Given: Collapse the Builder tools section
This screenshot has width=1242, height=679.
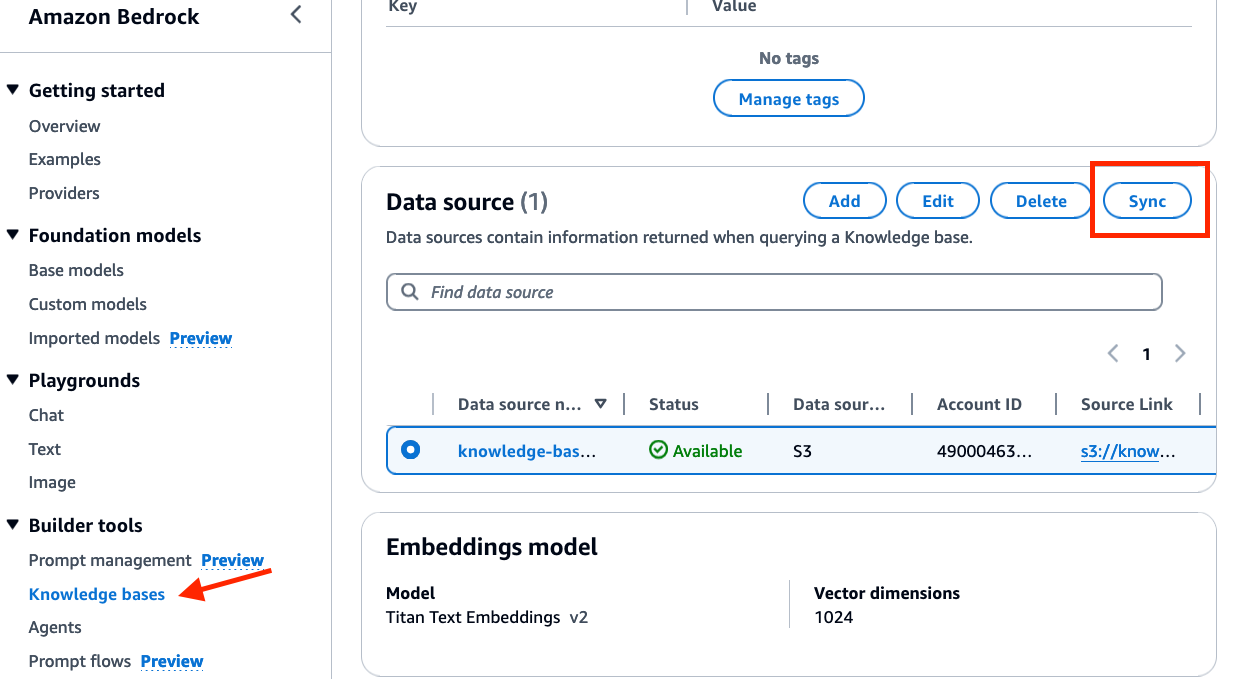Looking at the screenshot, I should 12,525.
